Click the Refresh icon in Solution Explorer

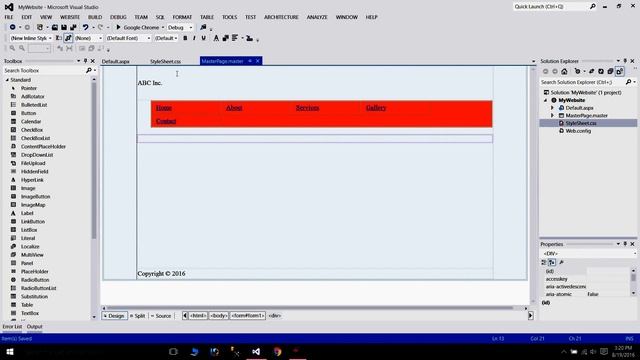(x=601, y=71)
